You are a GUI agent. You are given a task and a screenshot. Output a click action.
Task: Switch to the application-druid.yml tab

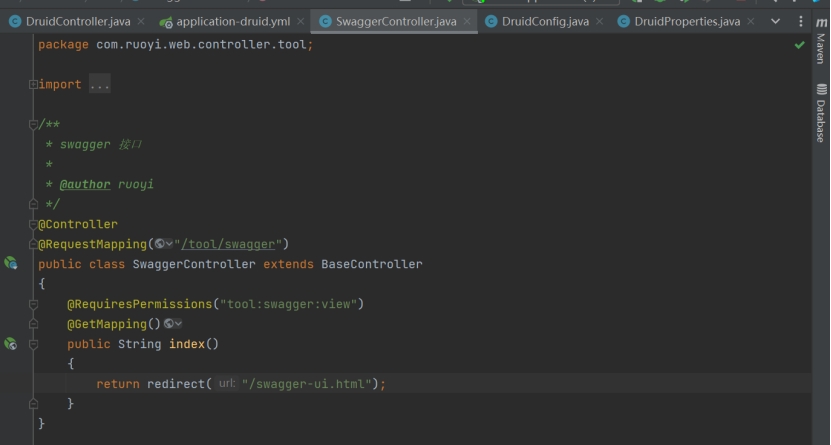click(x=232, y=21)
